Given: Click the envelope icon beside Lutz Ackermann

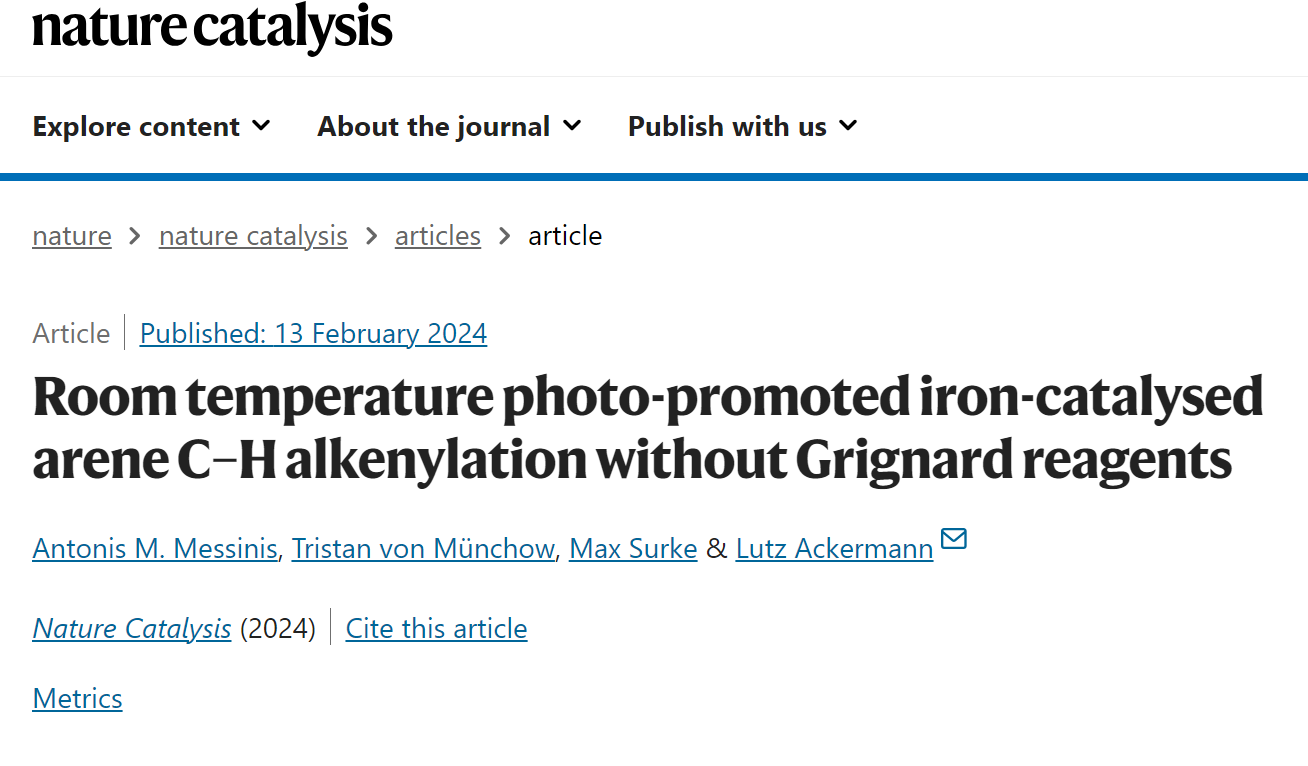Looking at the screenshot, I should (954, 539).
